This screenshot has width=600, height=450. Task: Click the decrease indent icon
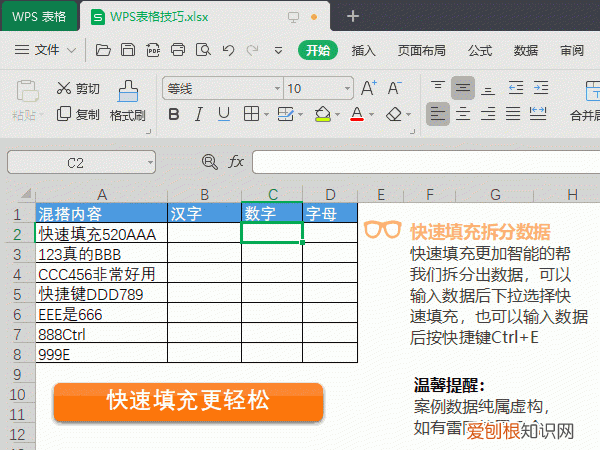516,88
